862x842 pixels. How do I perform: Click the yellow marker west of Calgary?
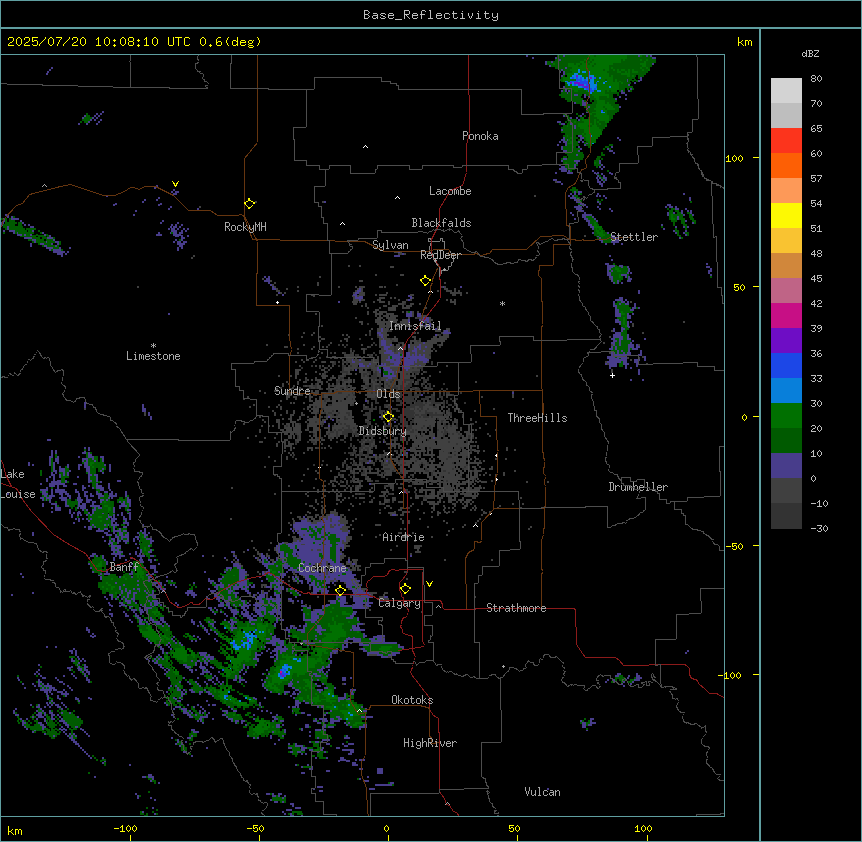click(x=340, y=590)
